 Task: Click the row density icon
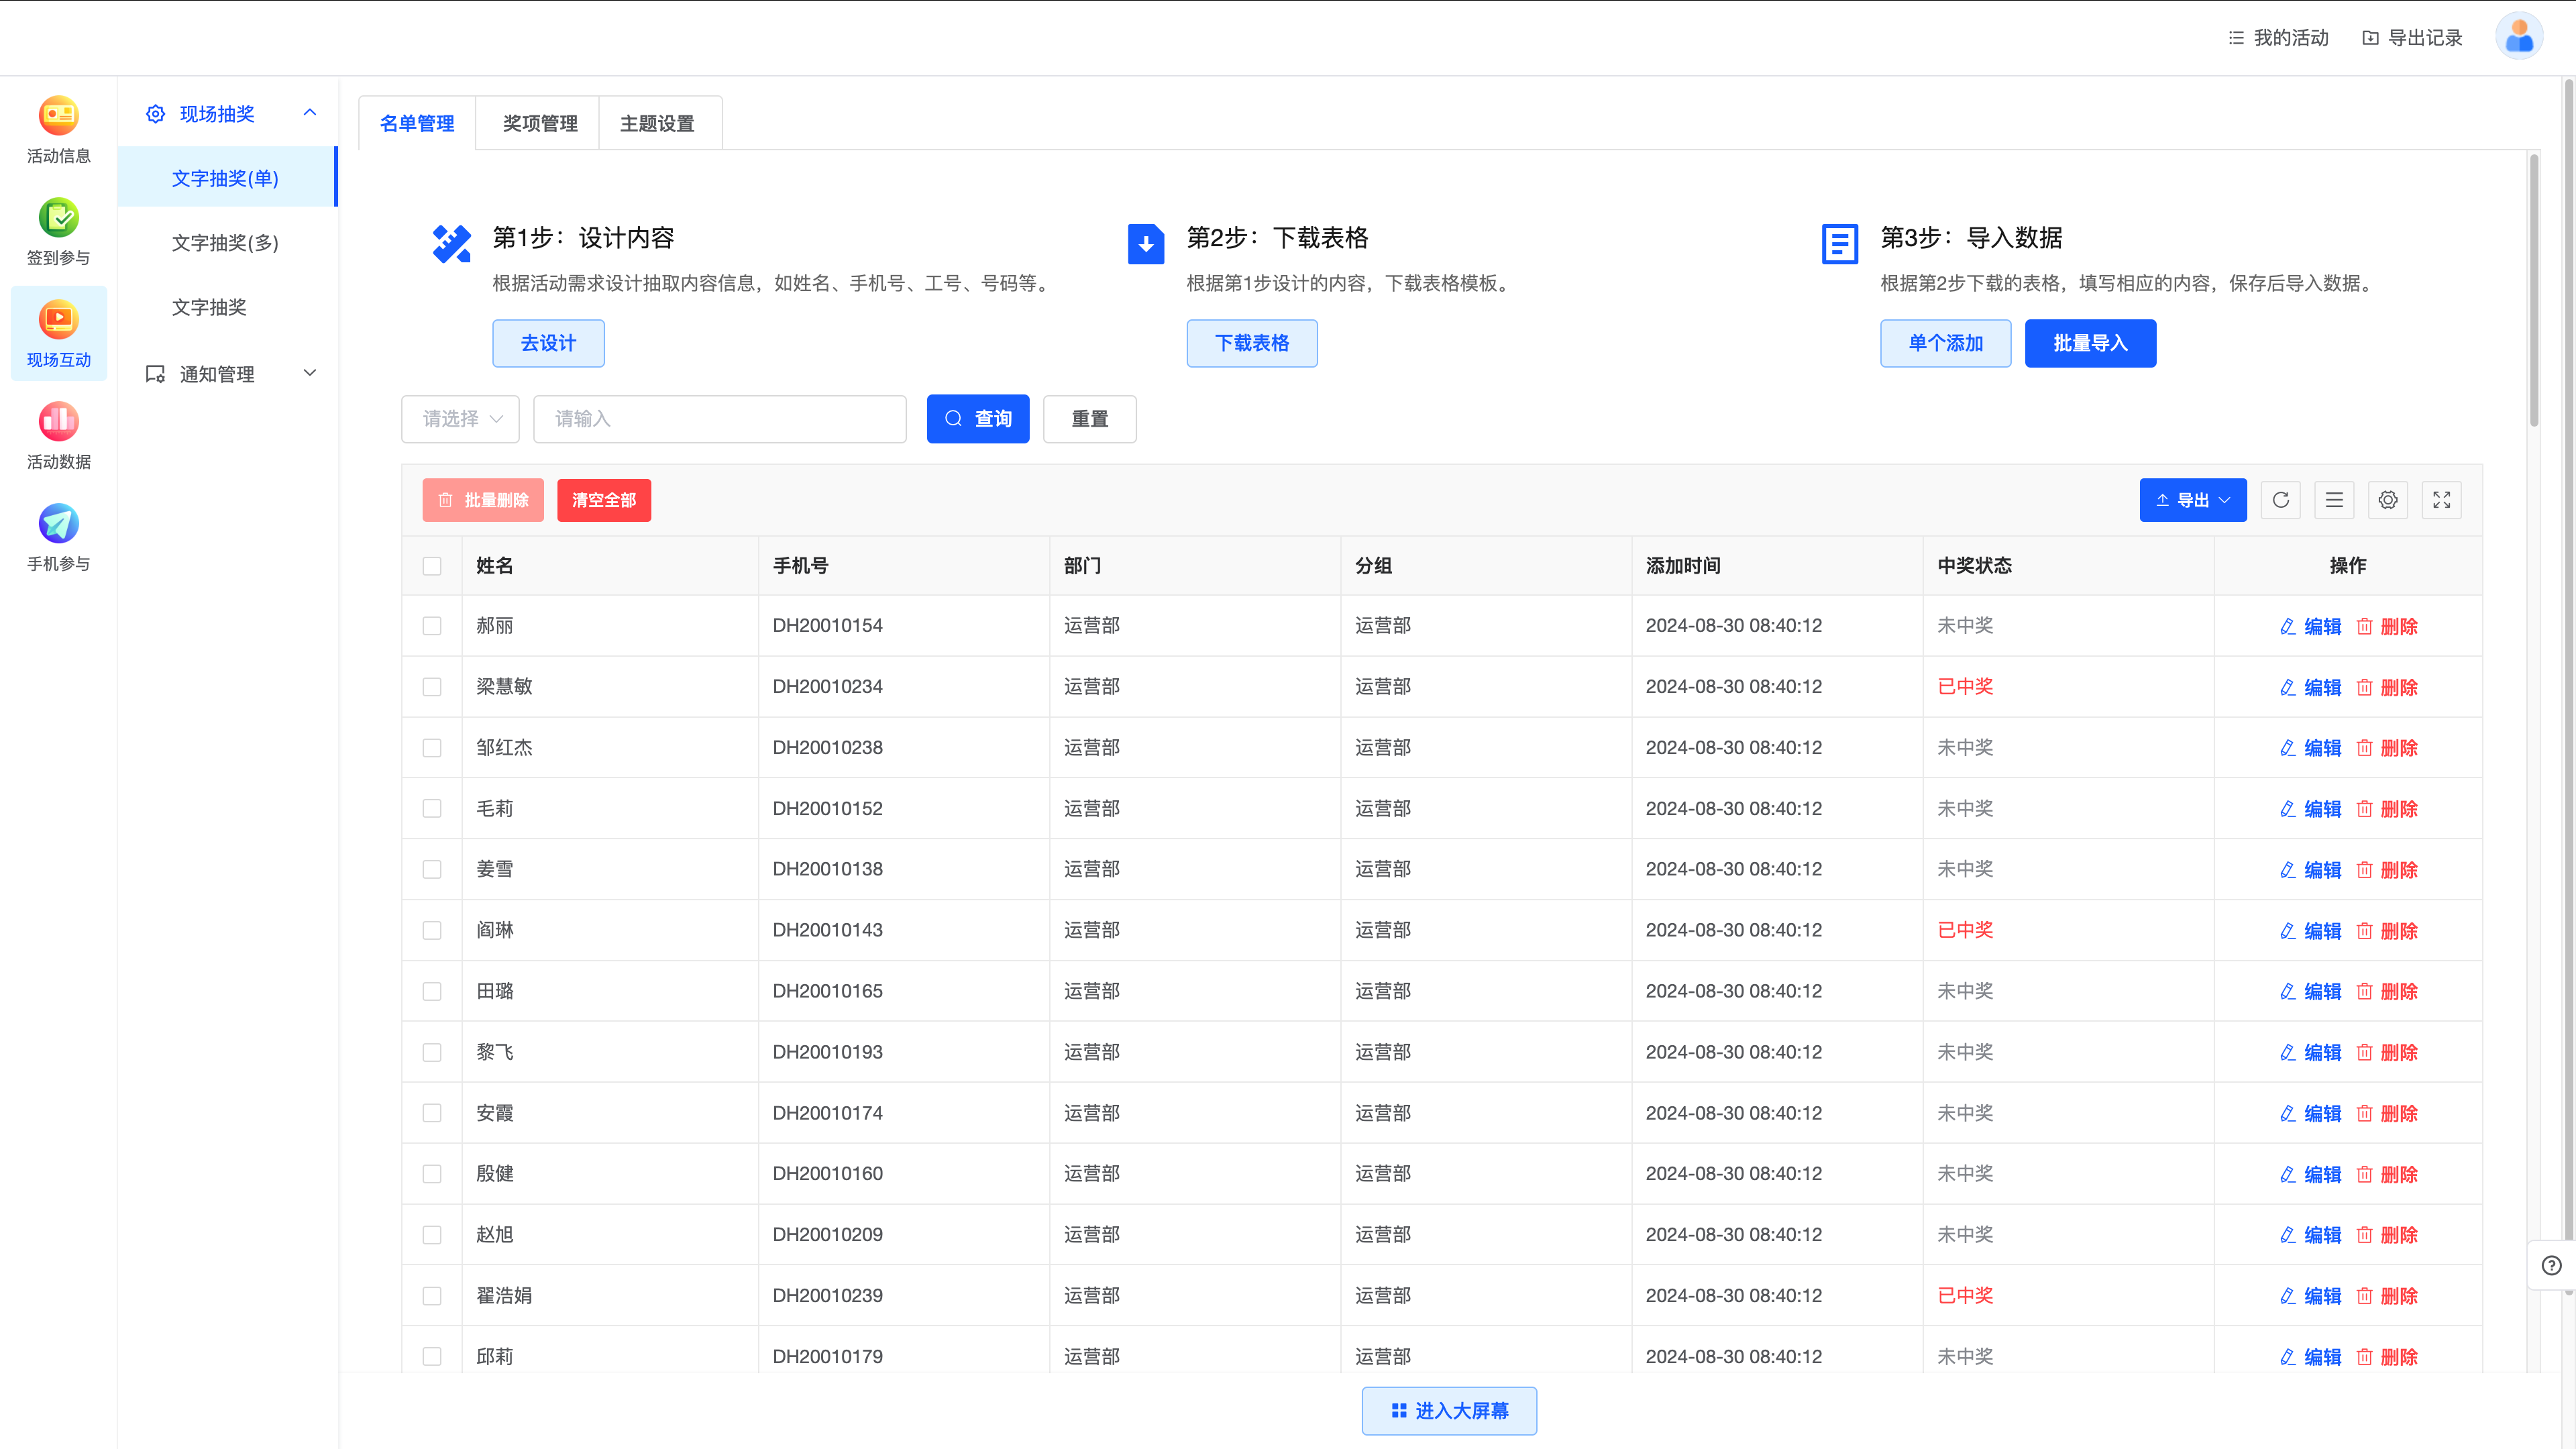click(x=2334, y=500)
